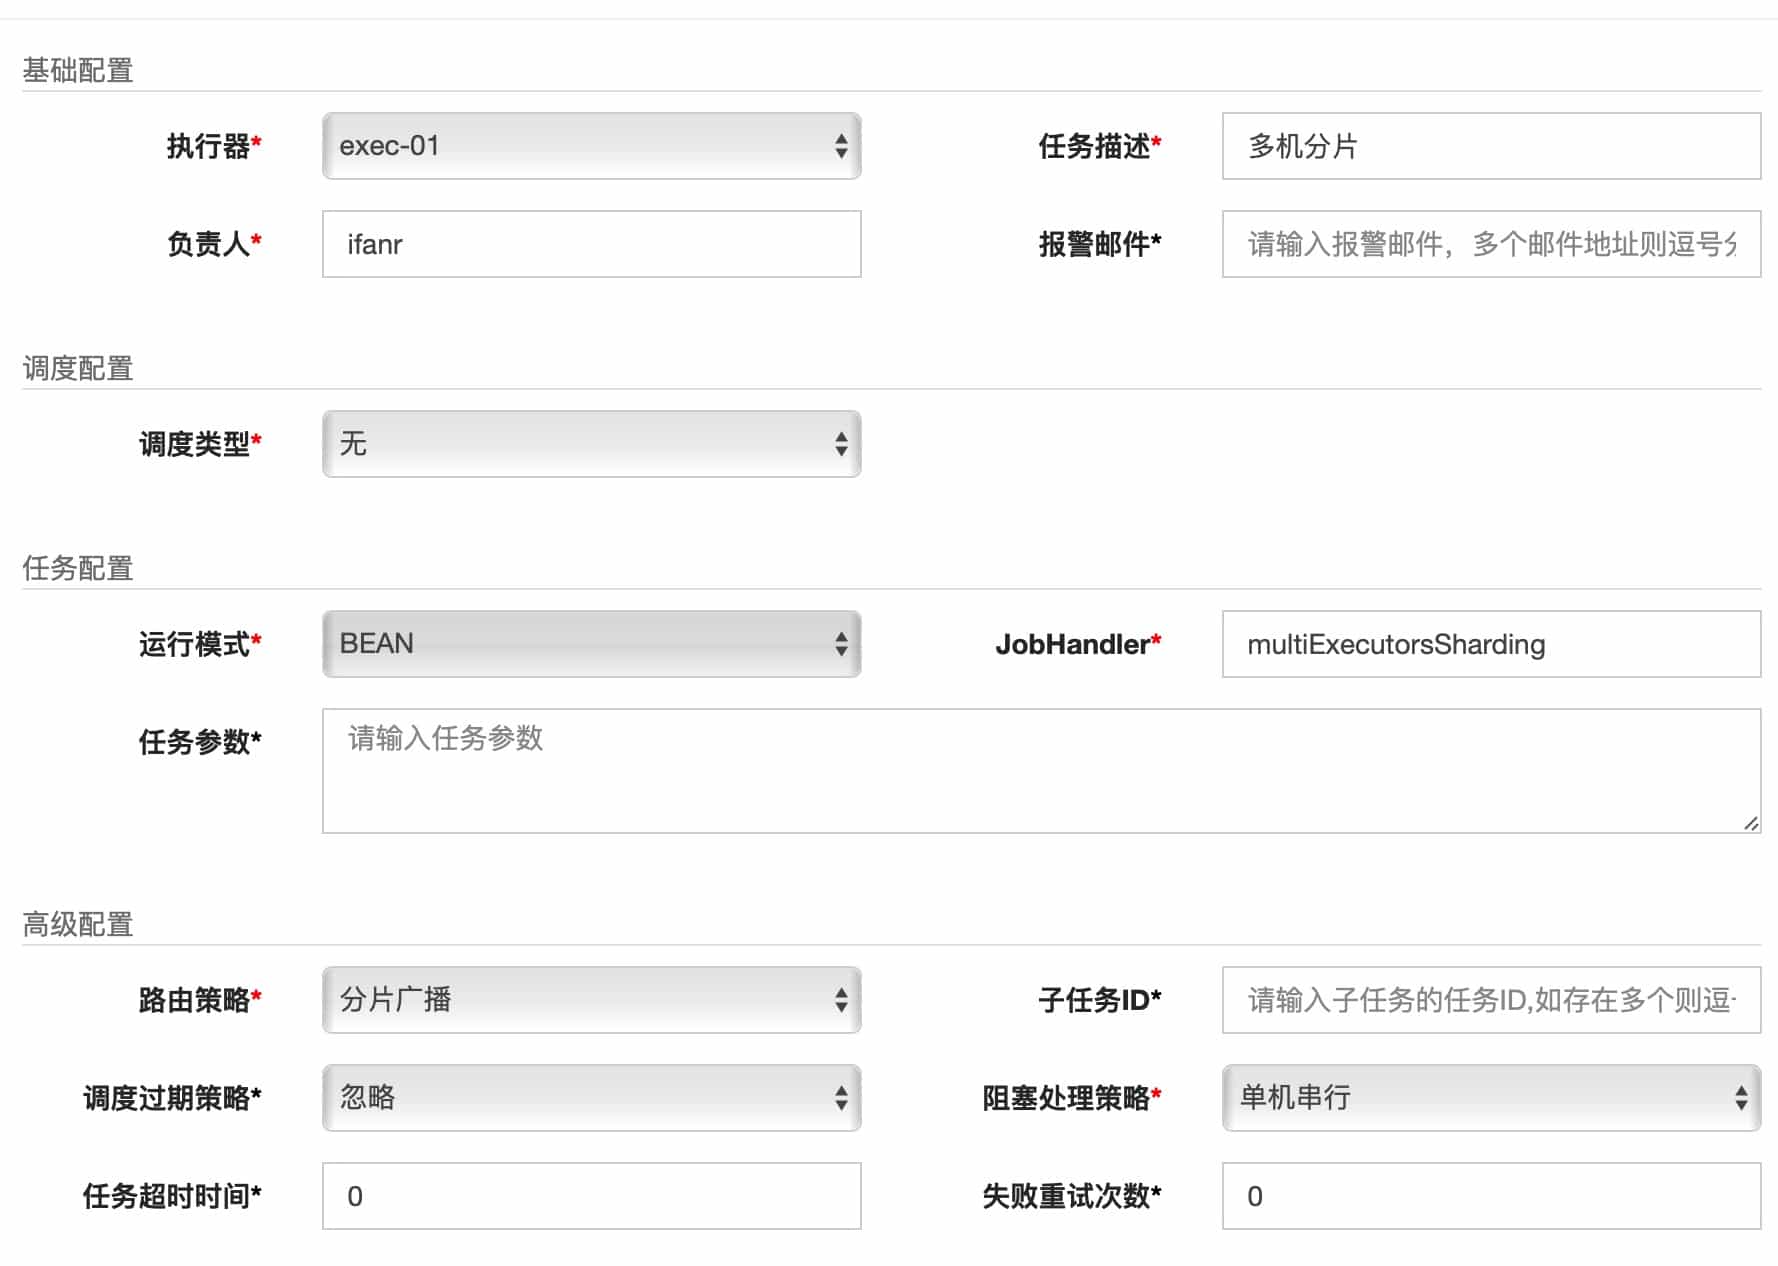Open the 阻塞处理策略 dropdown showing 单机串行
1778x1266 pixels.
[1490, 1098]
